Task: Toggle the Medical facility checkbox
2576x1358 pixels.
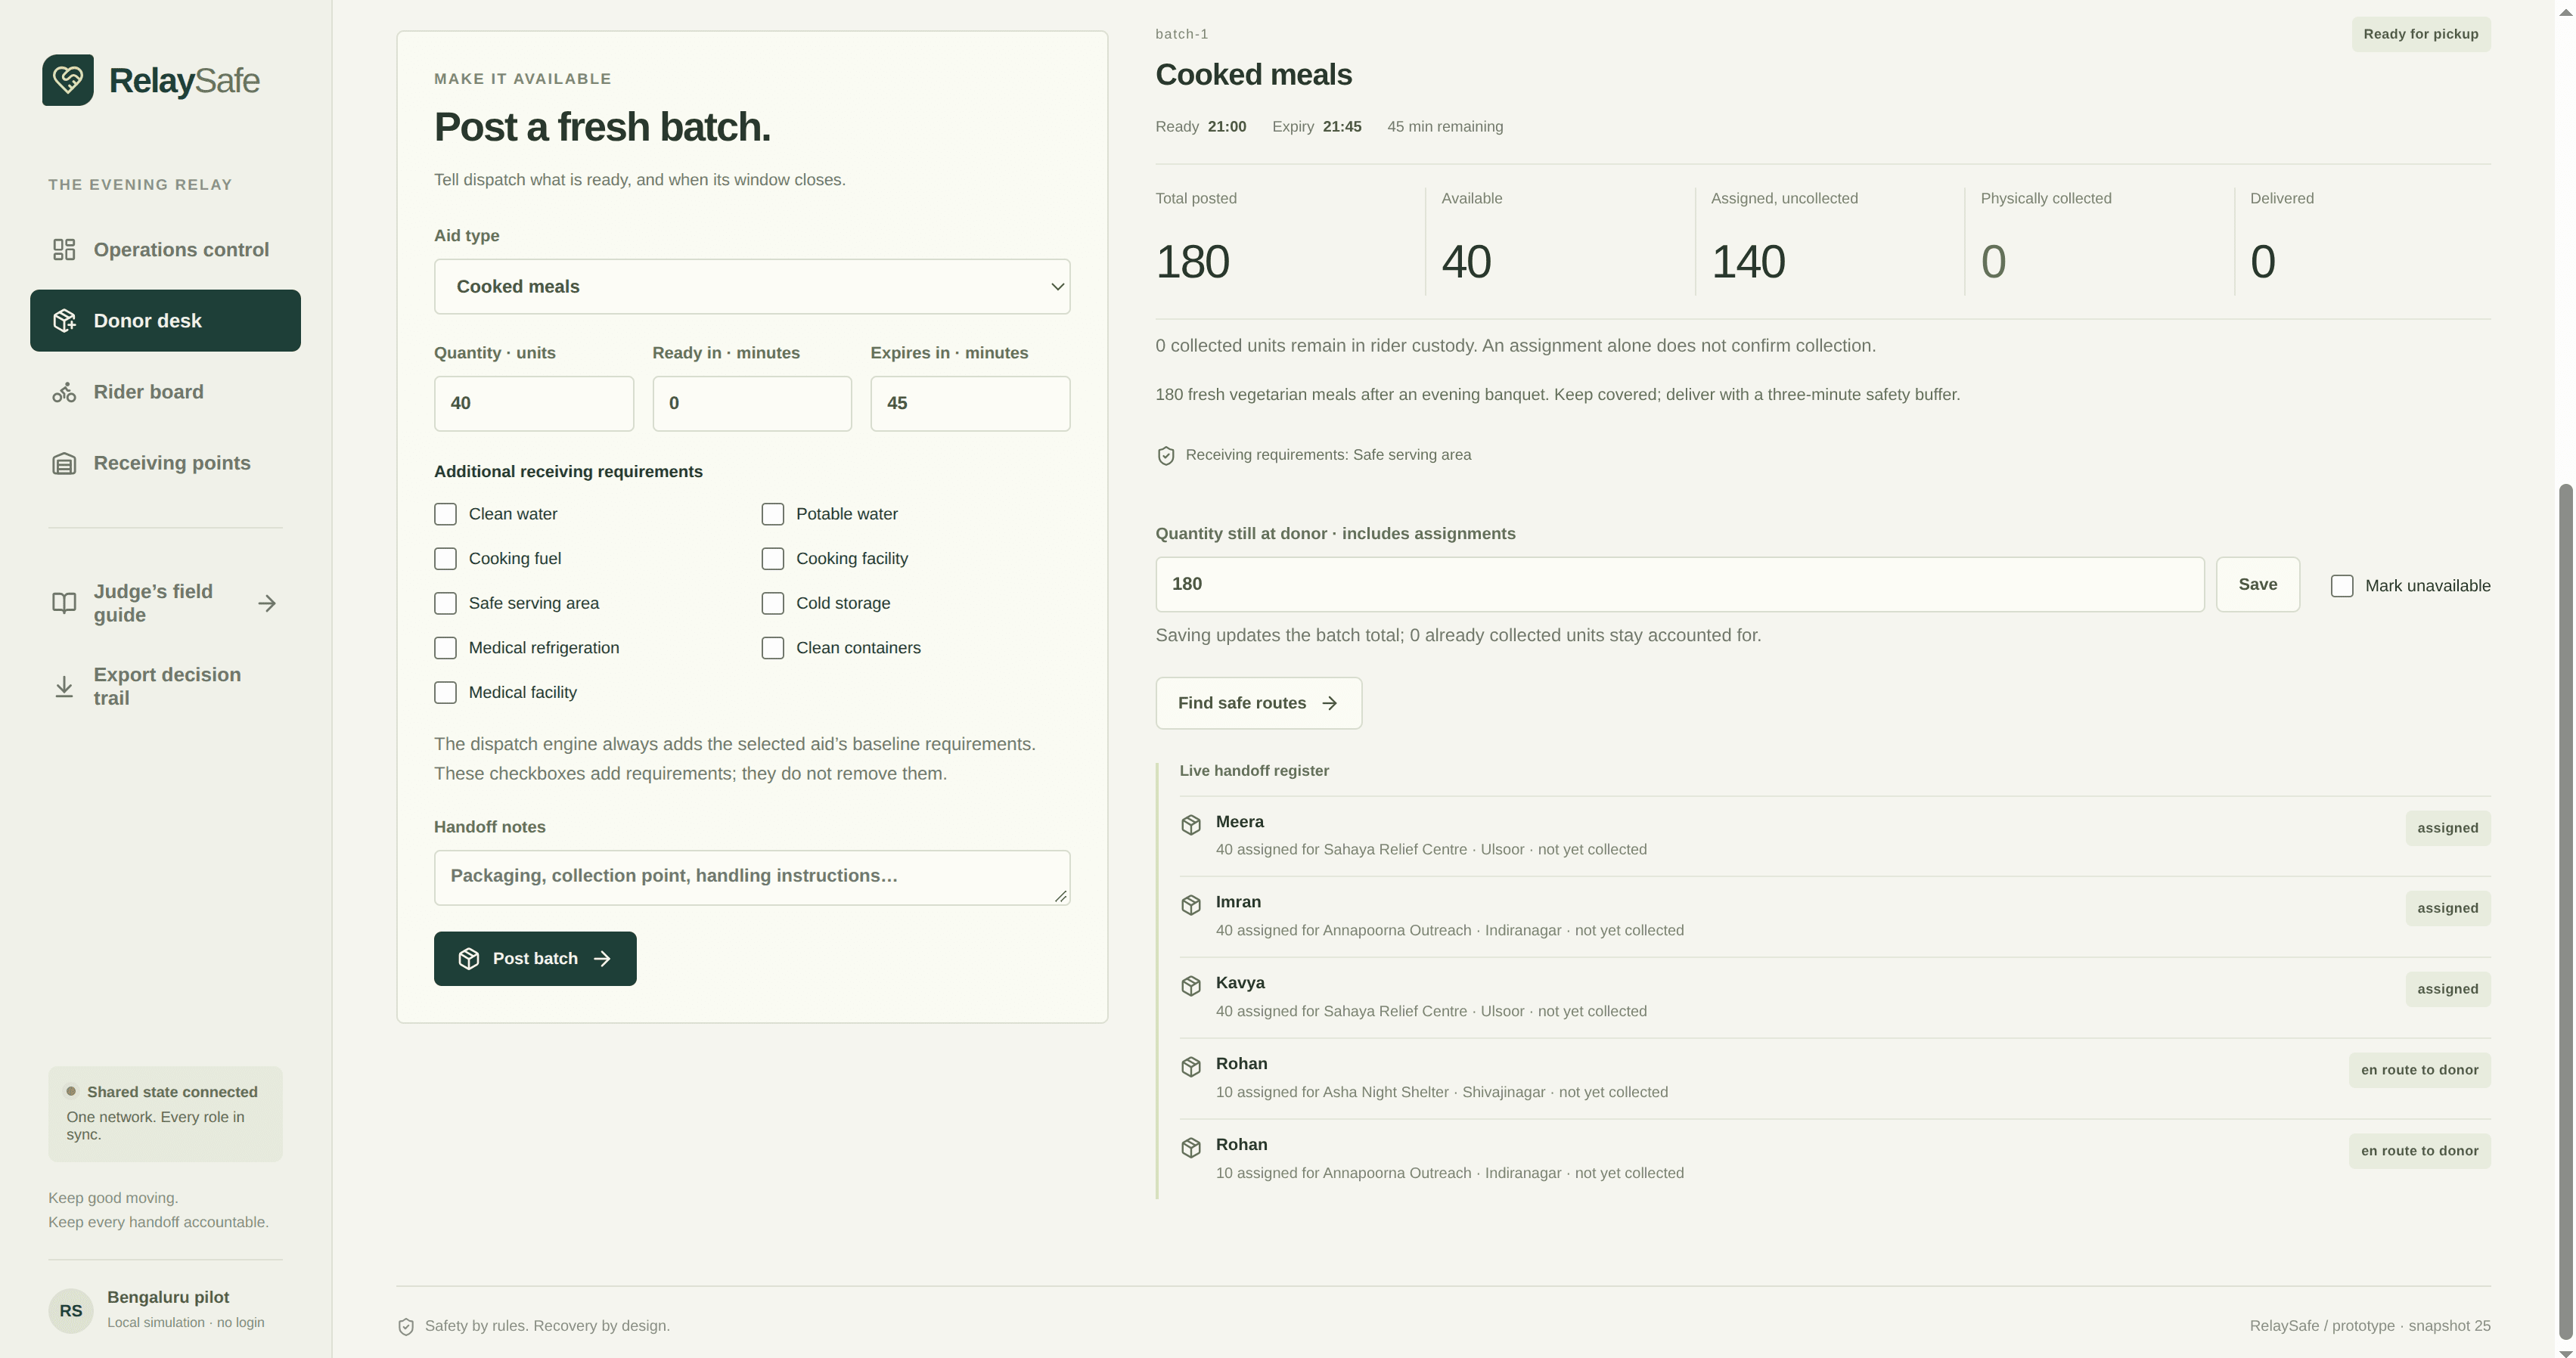Action: 445,693
